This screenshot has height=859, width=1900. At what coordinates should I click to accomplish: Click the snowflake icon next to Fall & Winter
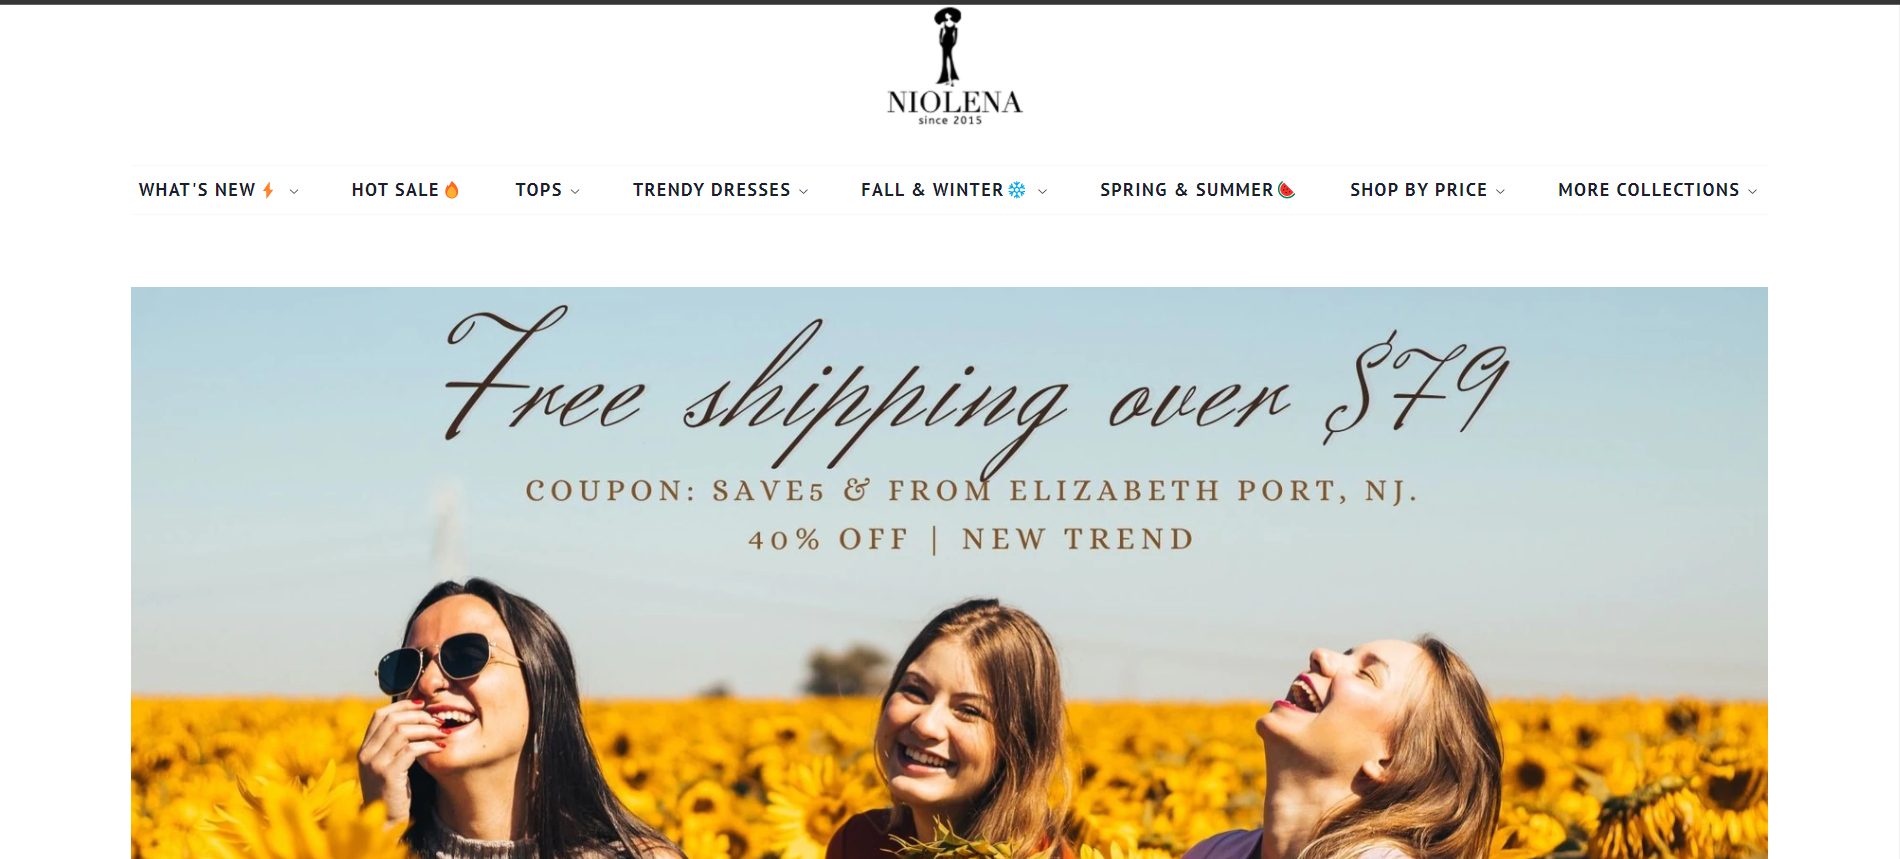[x=1017, y=190]
